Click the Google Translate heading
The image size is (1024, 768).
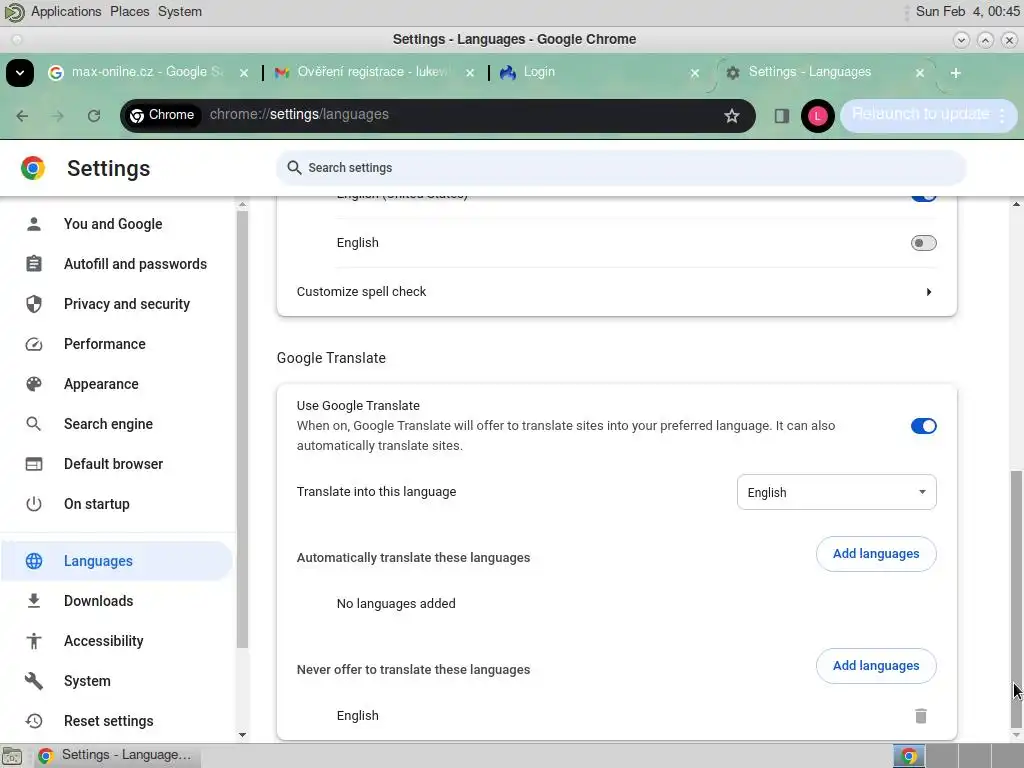331,358
